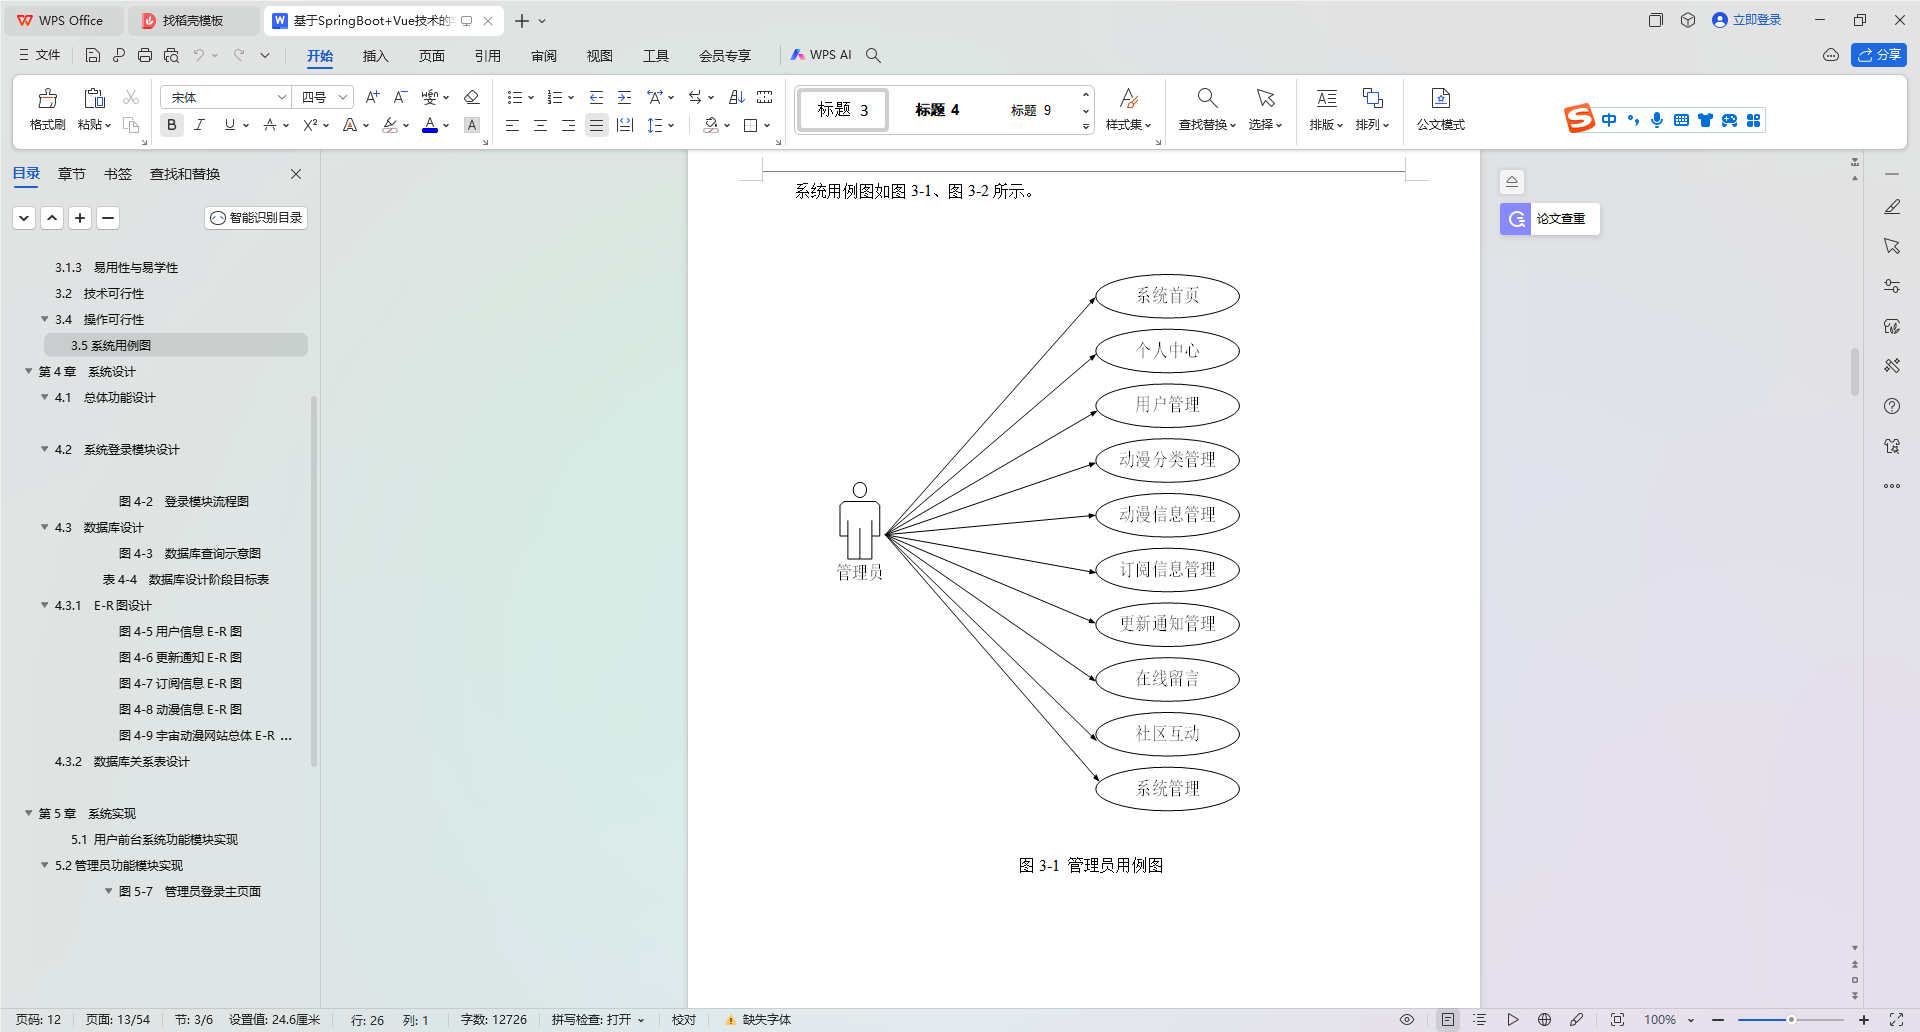Click the Official Document Mode icon
1920x1032 pixels.
click(1440, 98)
